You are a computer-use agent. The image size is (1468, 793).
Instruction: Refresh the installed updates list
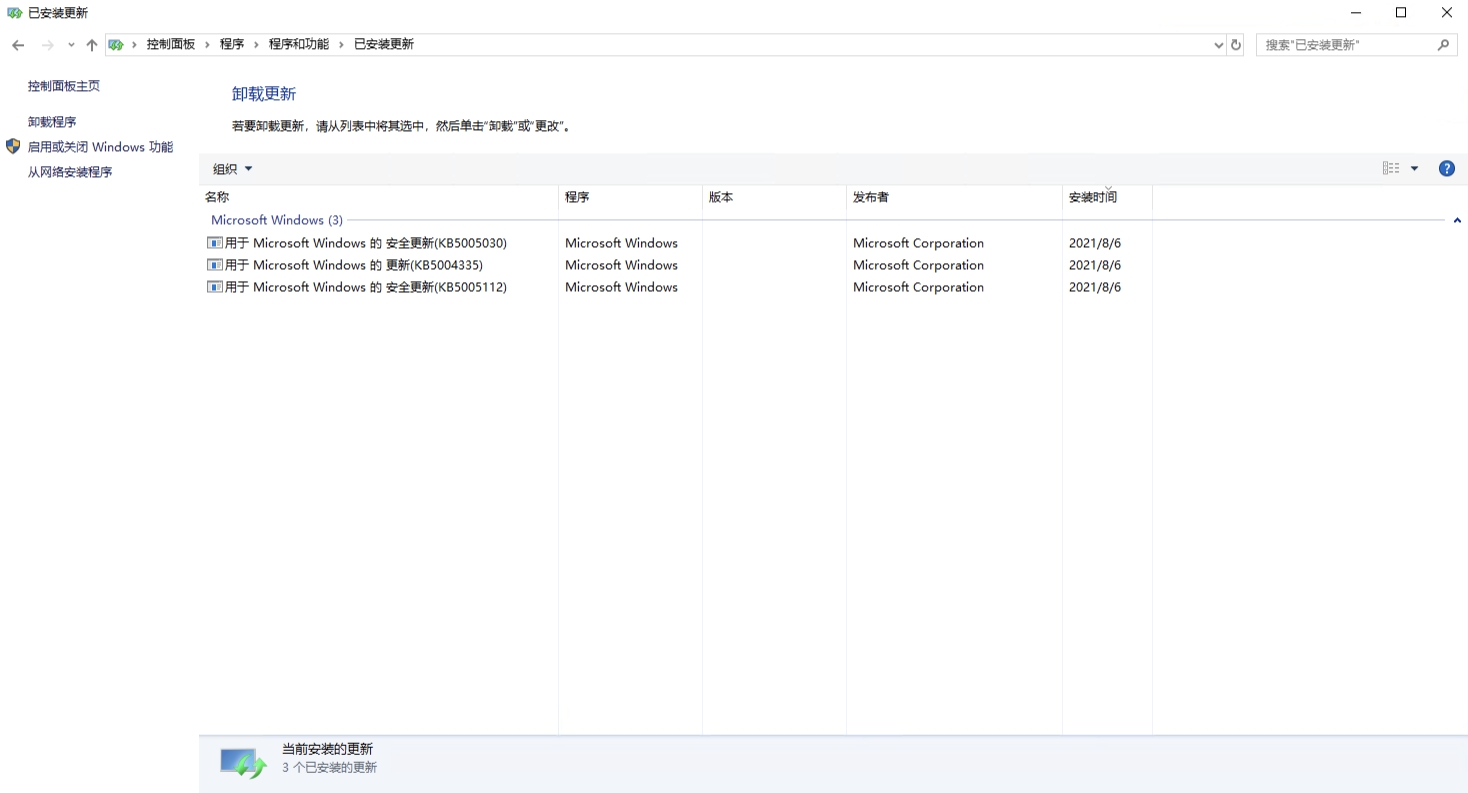[x=1236, y=45]
